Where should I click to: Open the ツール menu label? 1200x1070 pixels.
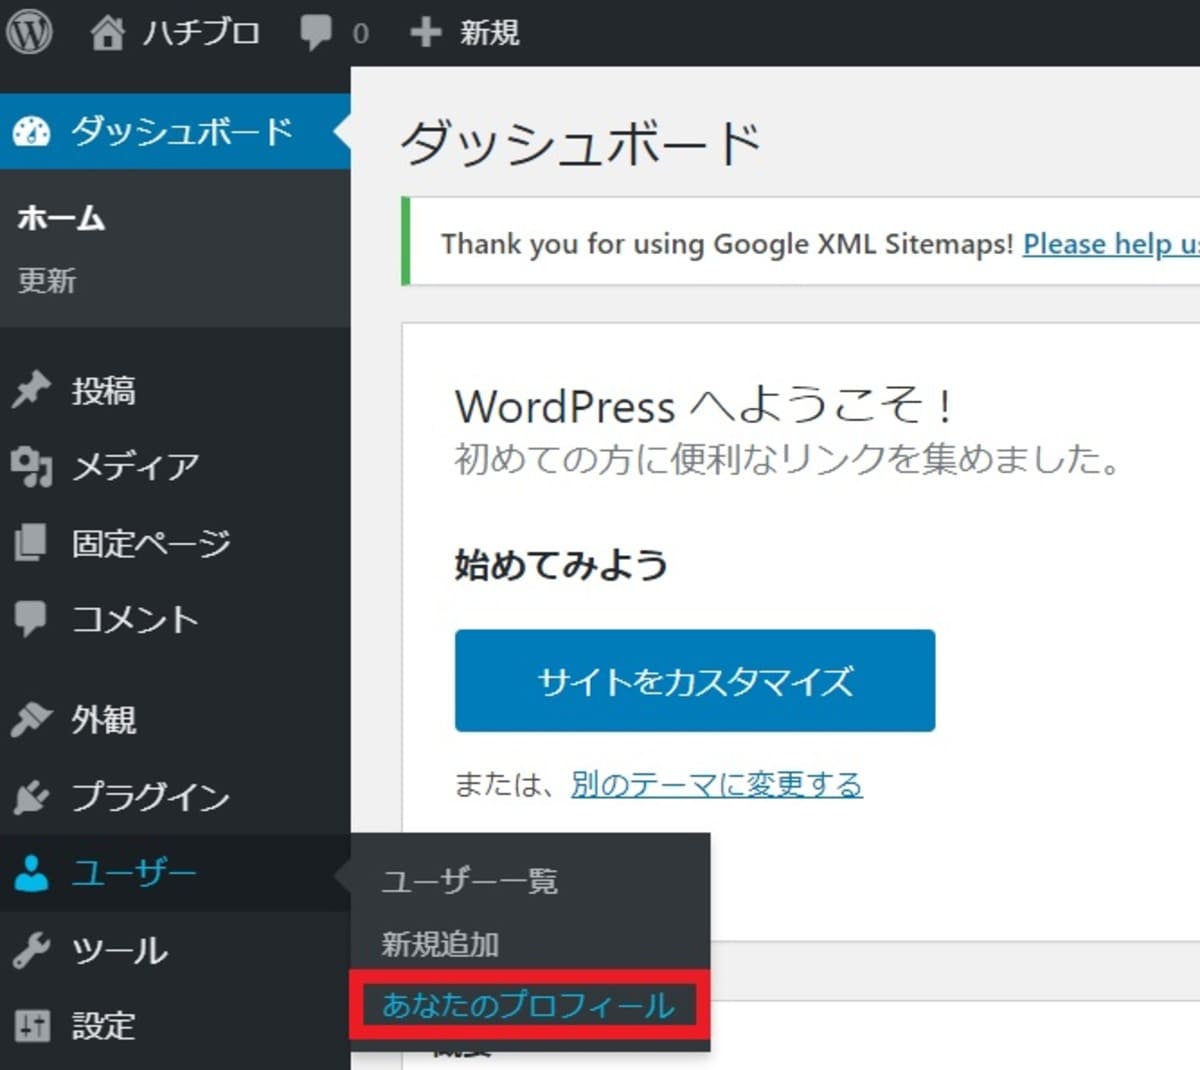pyautogui.click(x=119, y=950)
